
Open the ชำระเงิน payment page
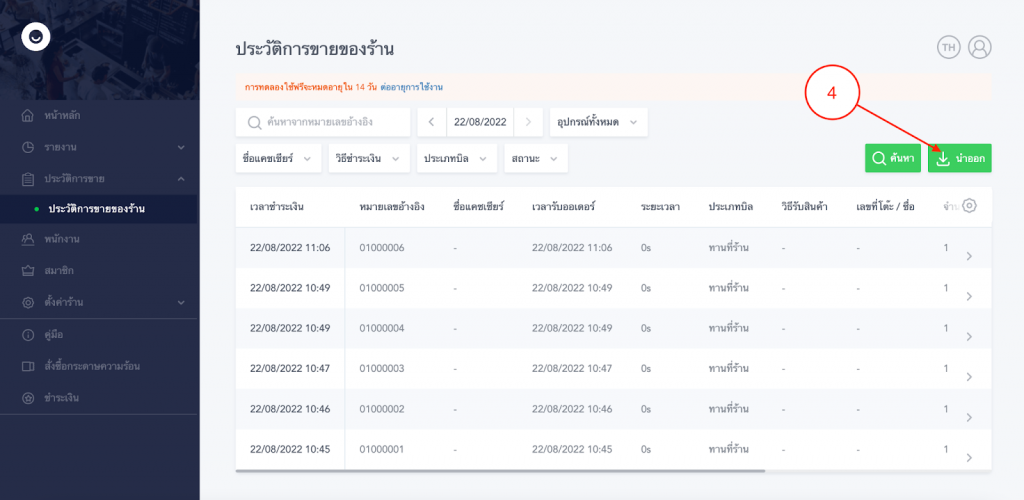tap(62, 397)
